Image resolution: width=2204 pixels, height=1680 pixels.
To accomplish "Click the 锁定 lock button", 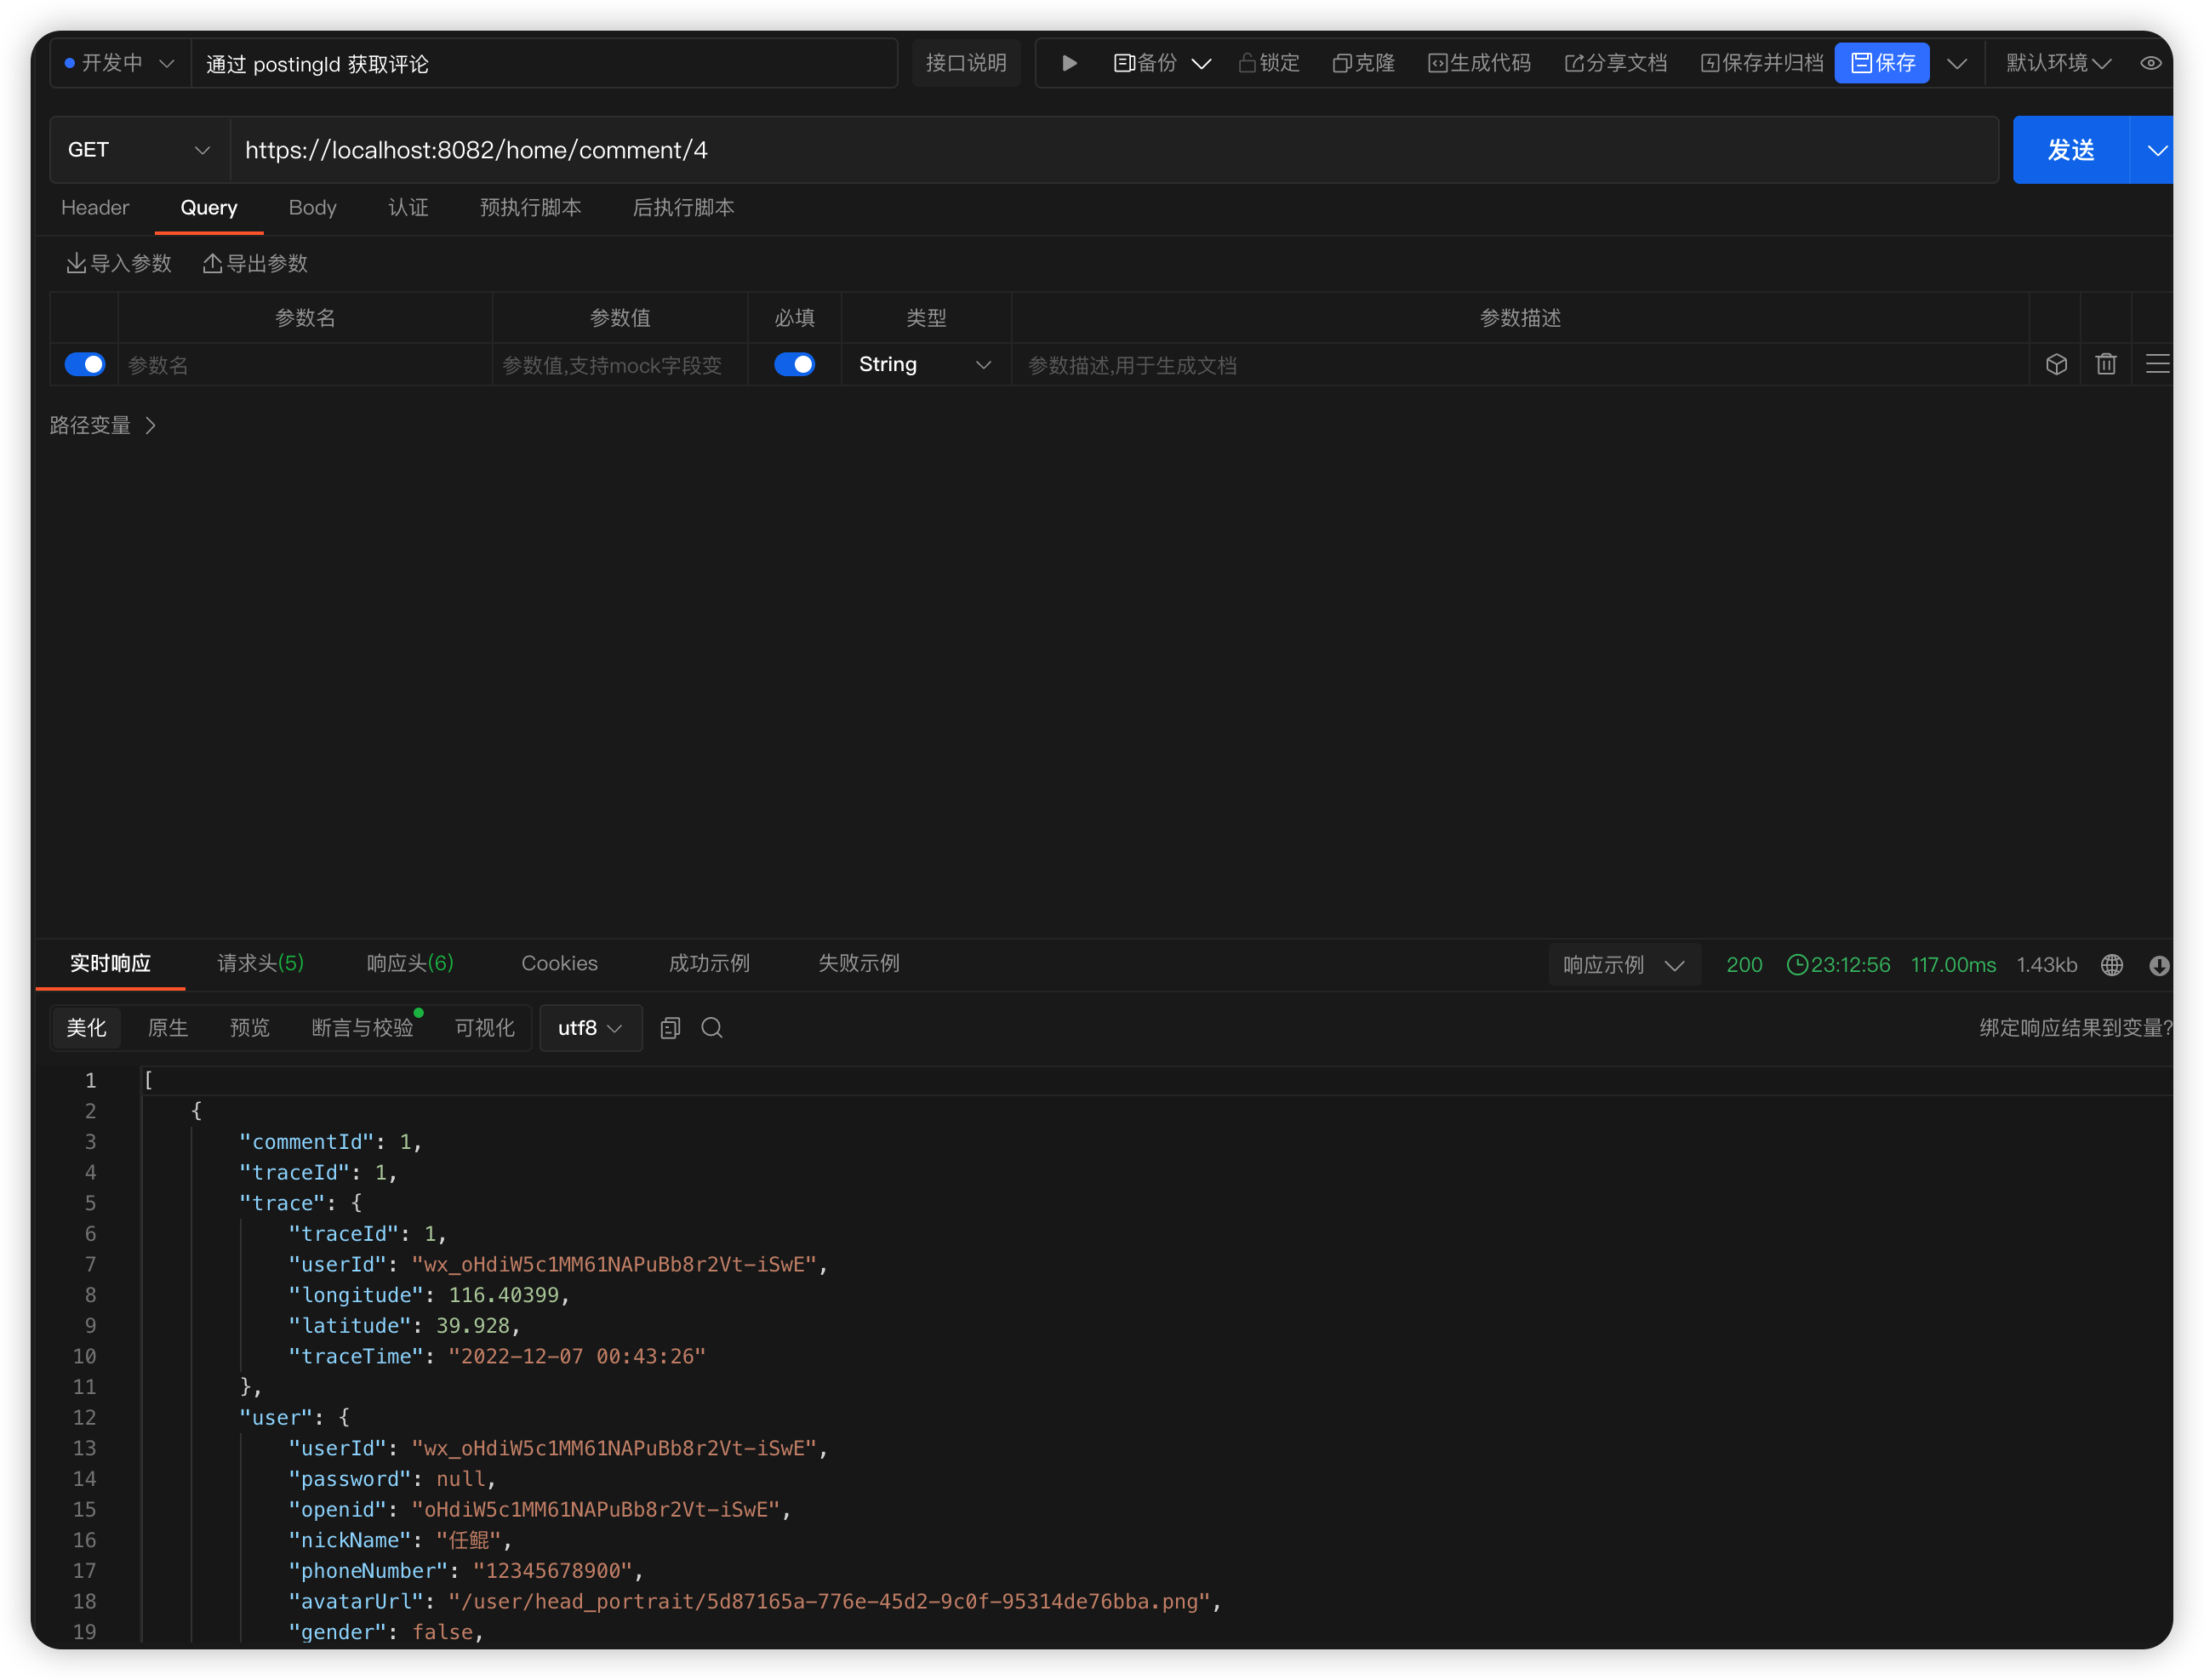I will [1270, 63].
